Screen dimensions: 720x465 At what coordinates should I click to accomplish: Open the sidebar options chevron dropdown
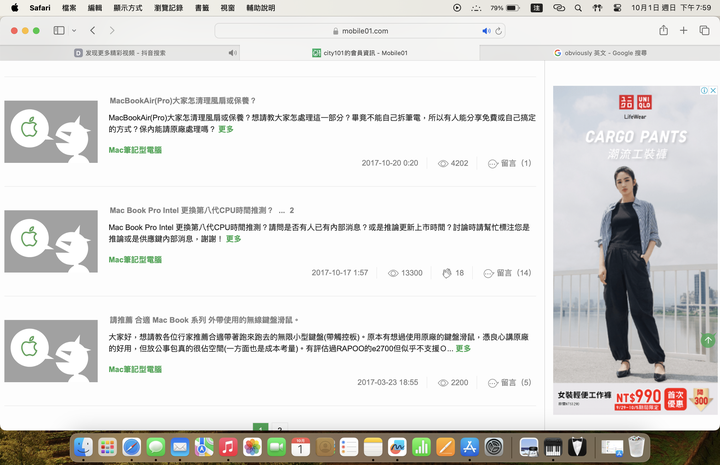(x=74, y=31)
